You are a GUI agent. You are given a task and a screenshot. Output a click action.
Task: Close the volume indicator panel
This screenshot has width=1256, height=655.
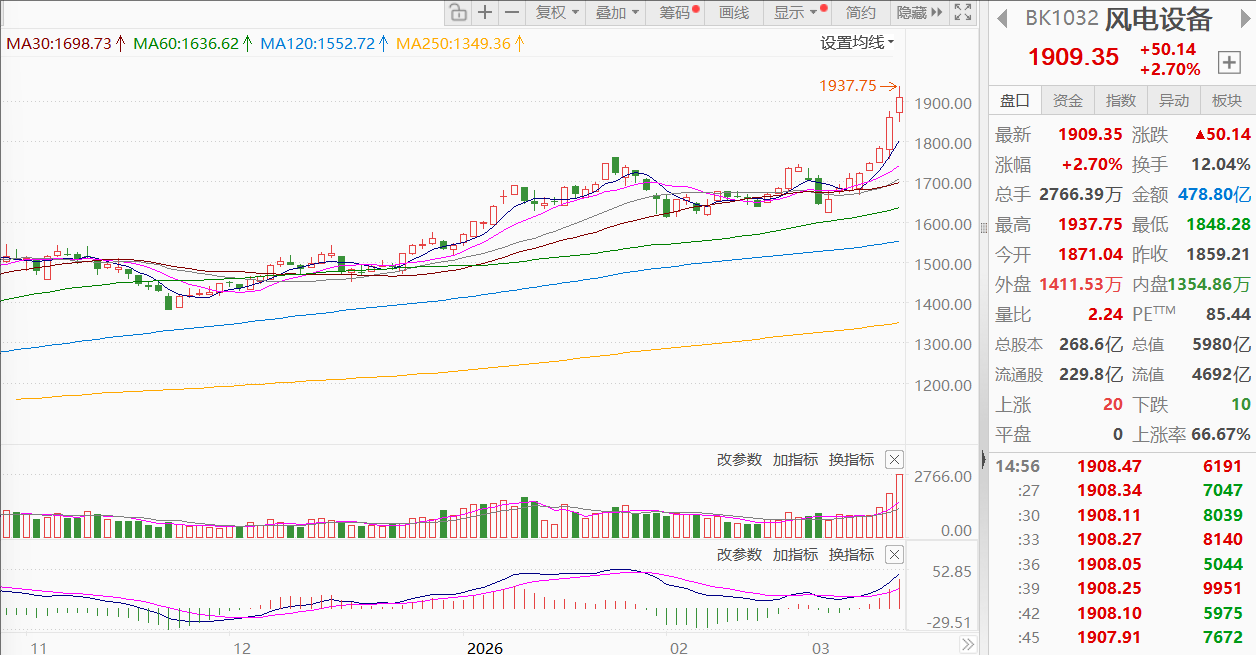[x=894, y=460]
